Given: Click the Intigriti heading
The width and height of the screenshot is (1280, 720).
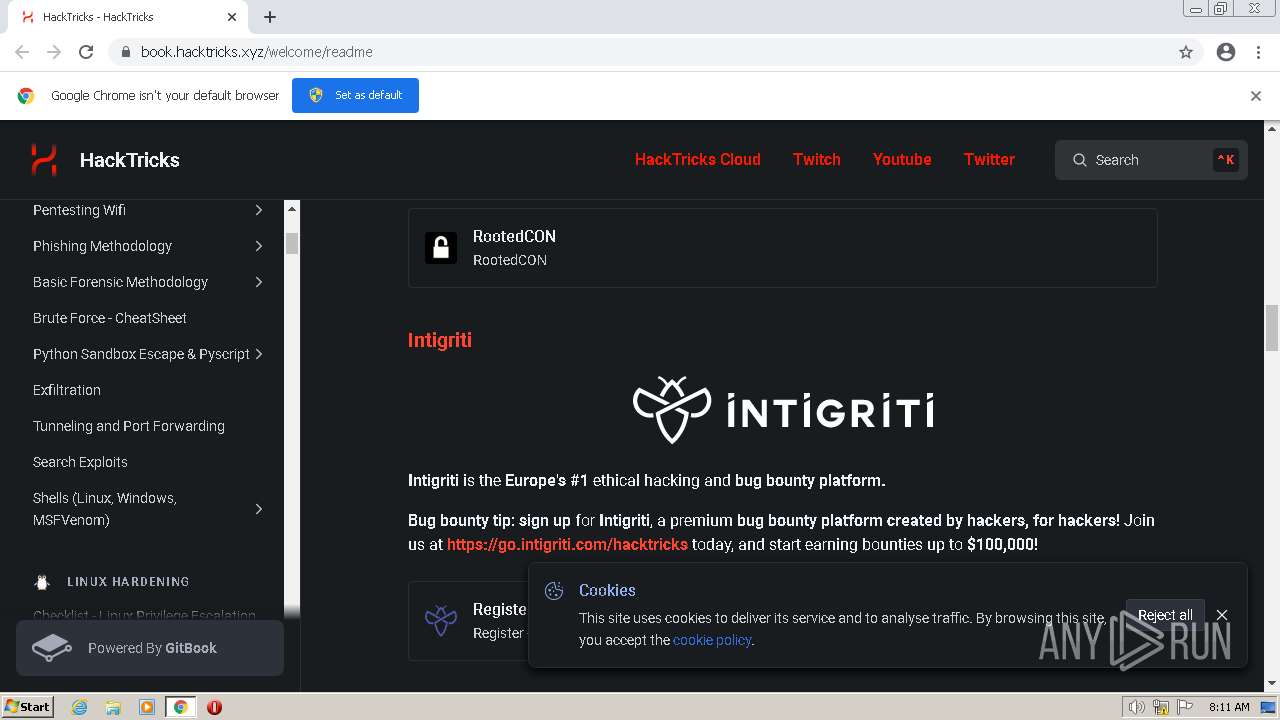Looking at the screenshot, I should pos(440,340).
